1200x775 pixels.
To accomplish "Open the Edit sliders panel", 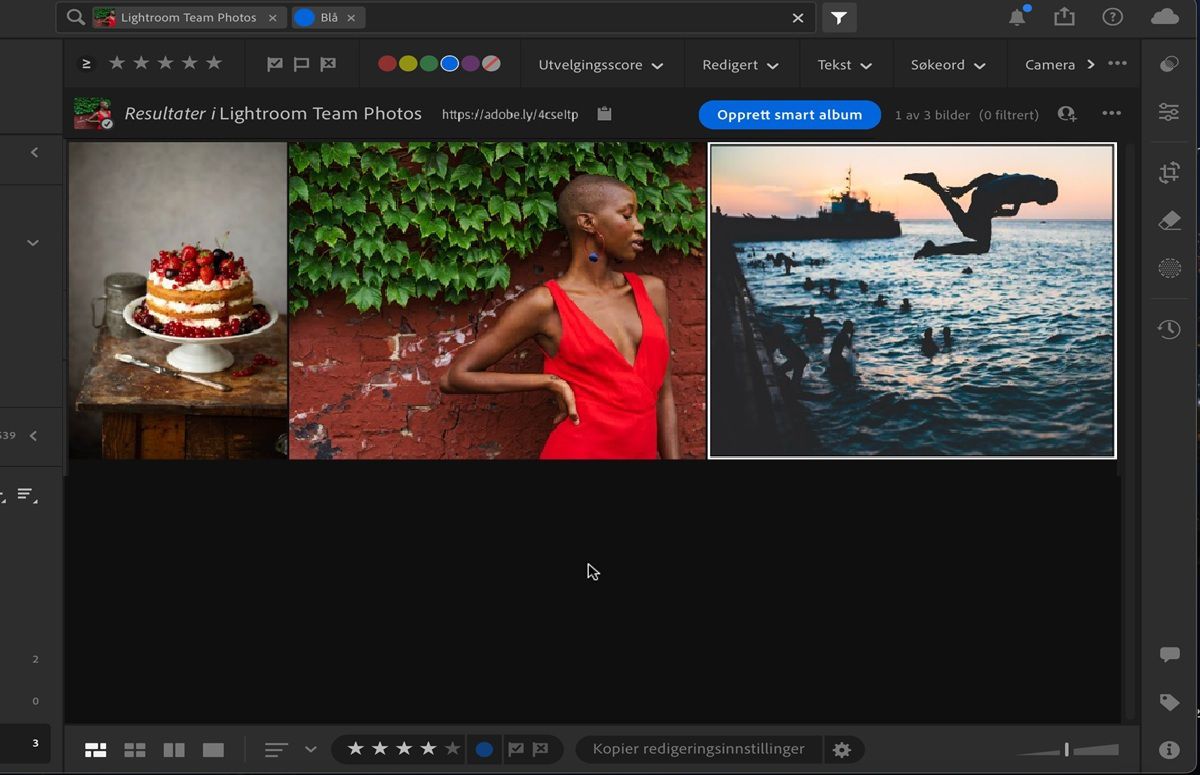I will pyautogui.click(x=1168, y=112).
